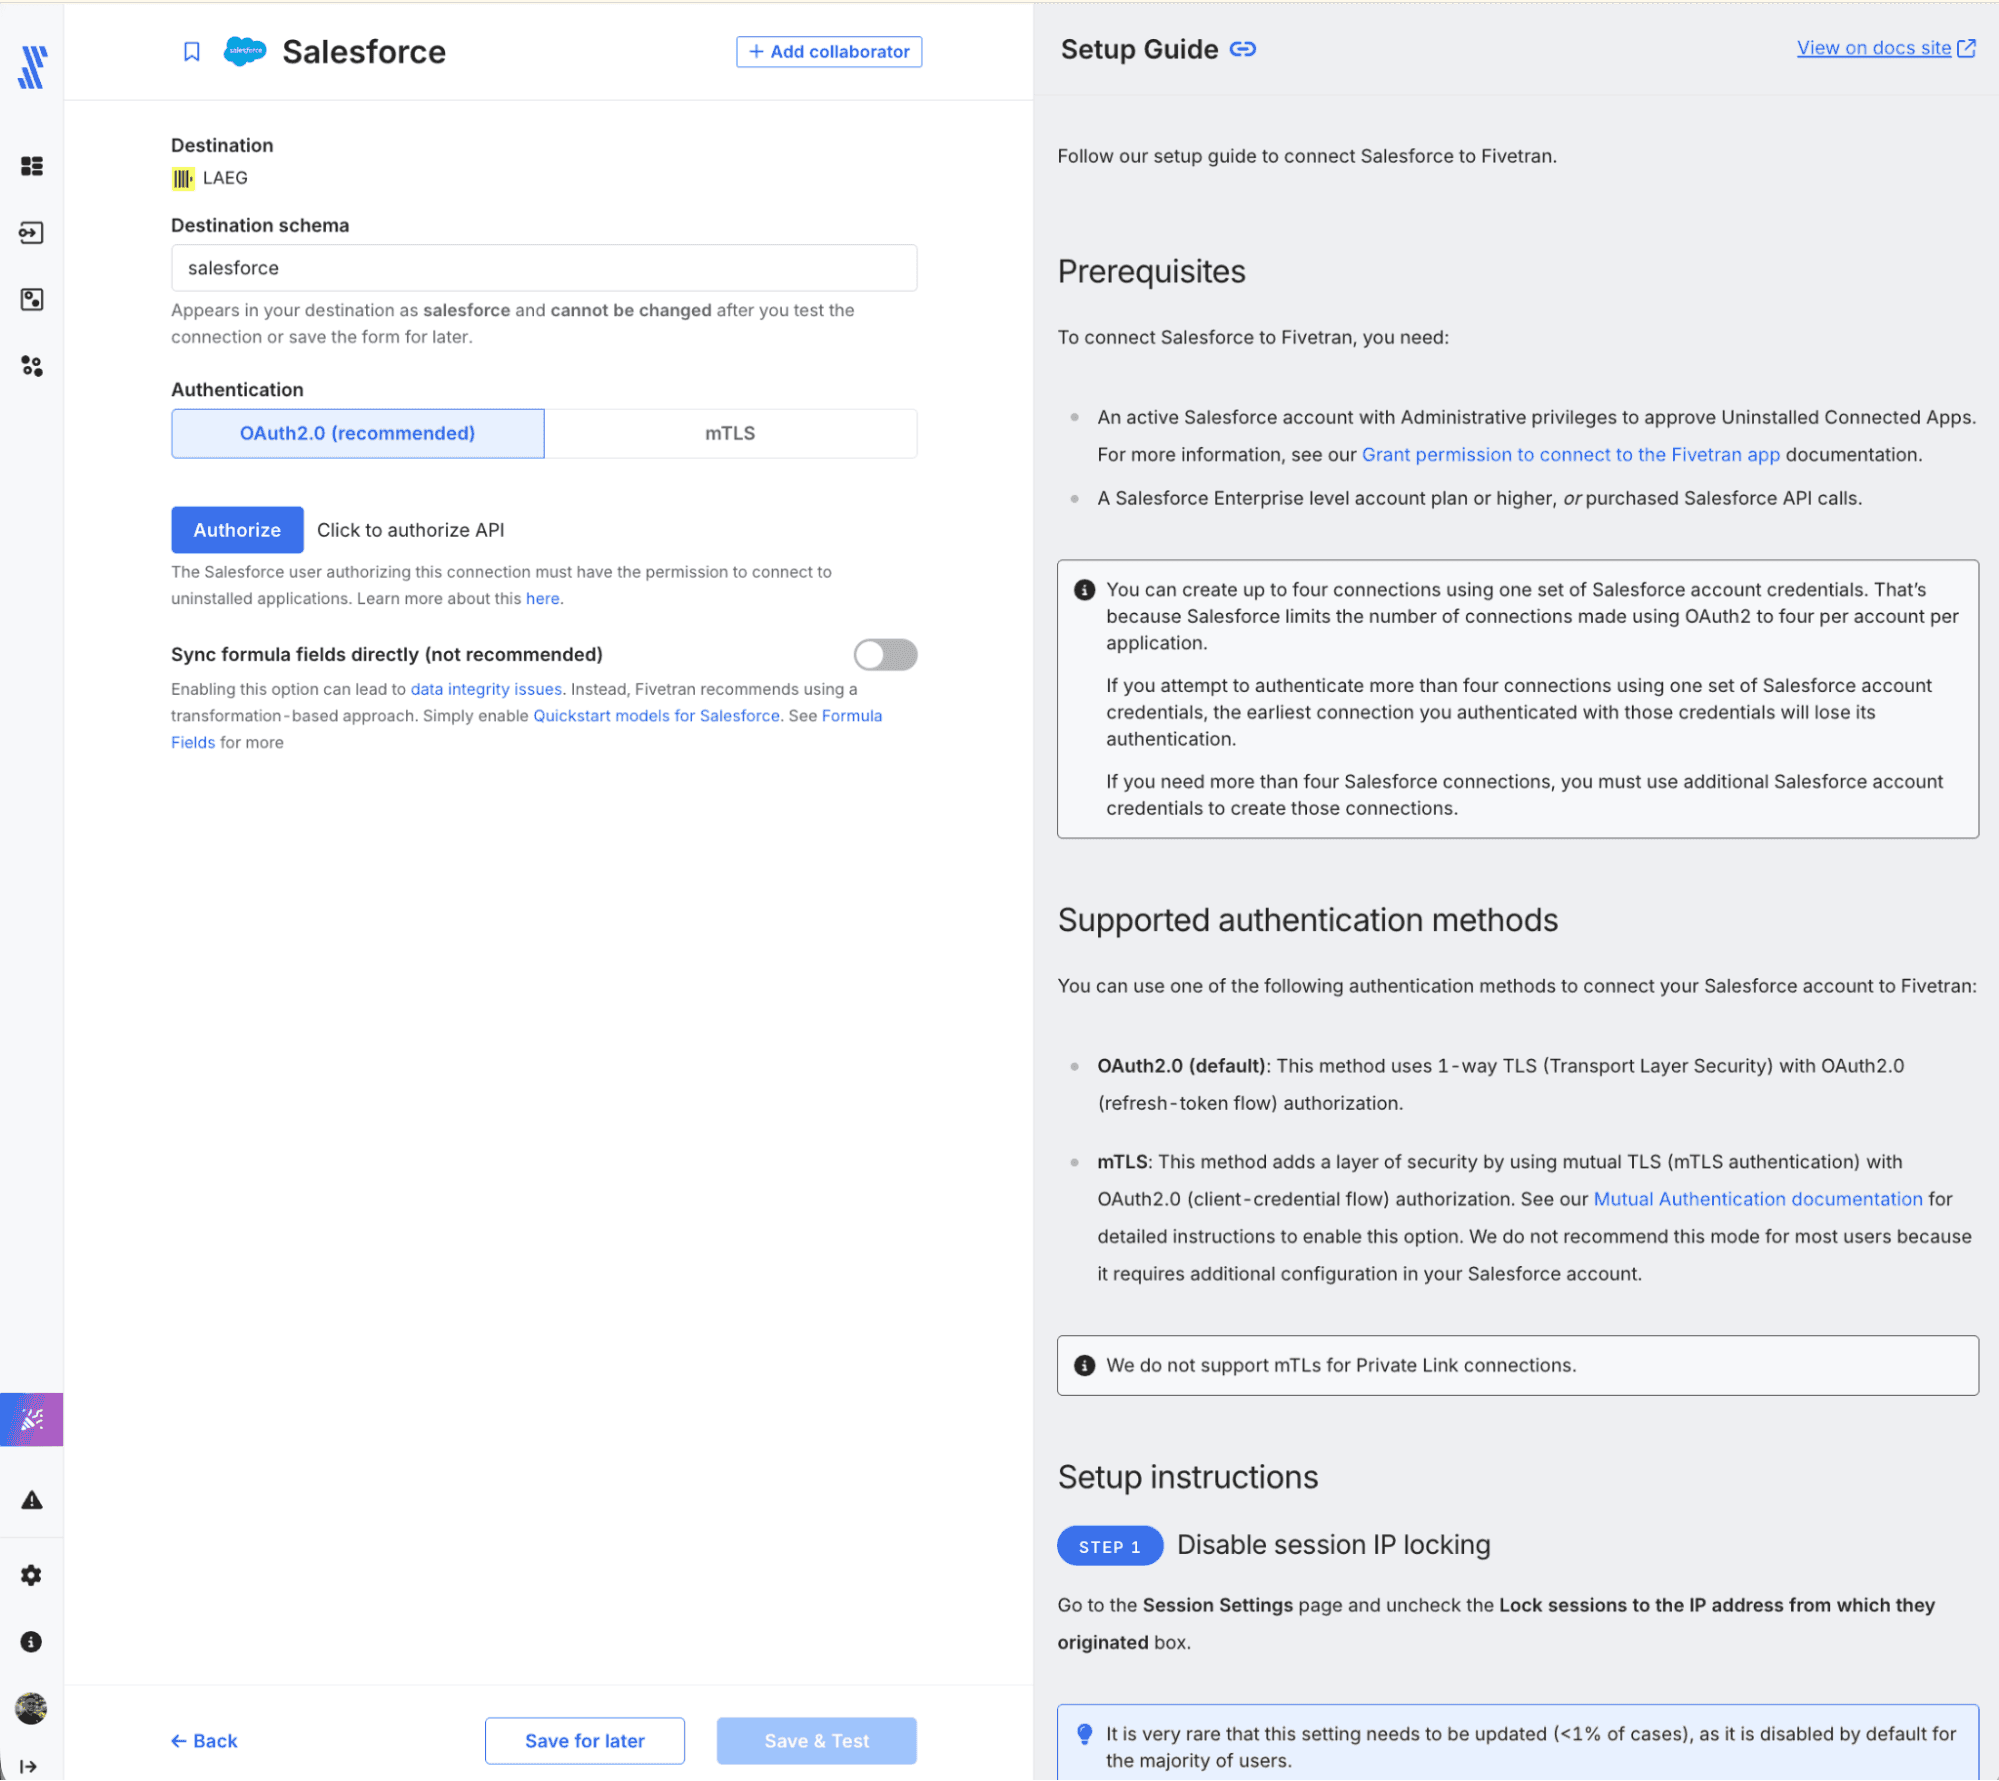Click the warning triangle alerts icon in the sidebar
1999x1781 pixels.
coord(32,1500)
